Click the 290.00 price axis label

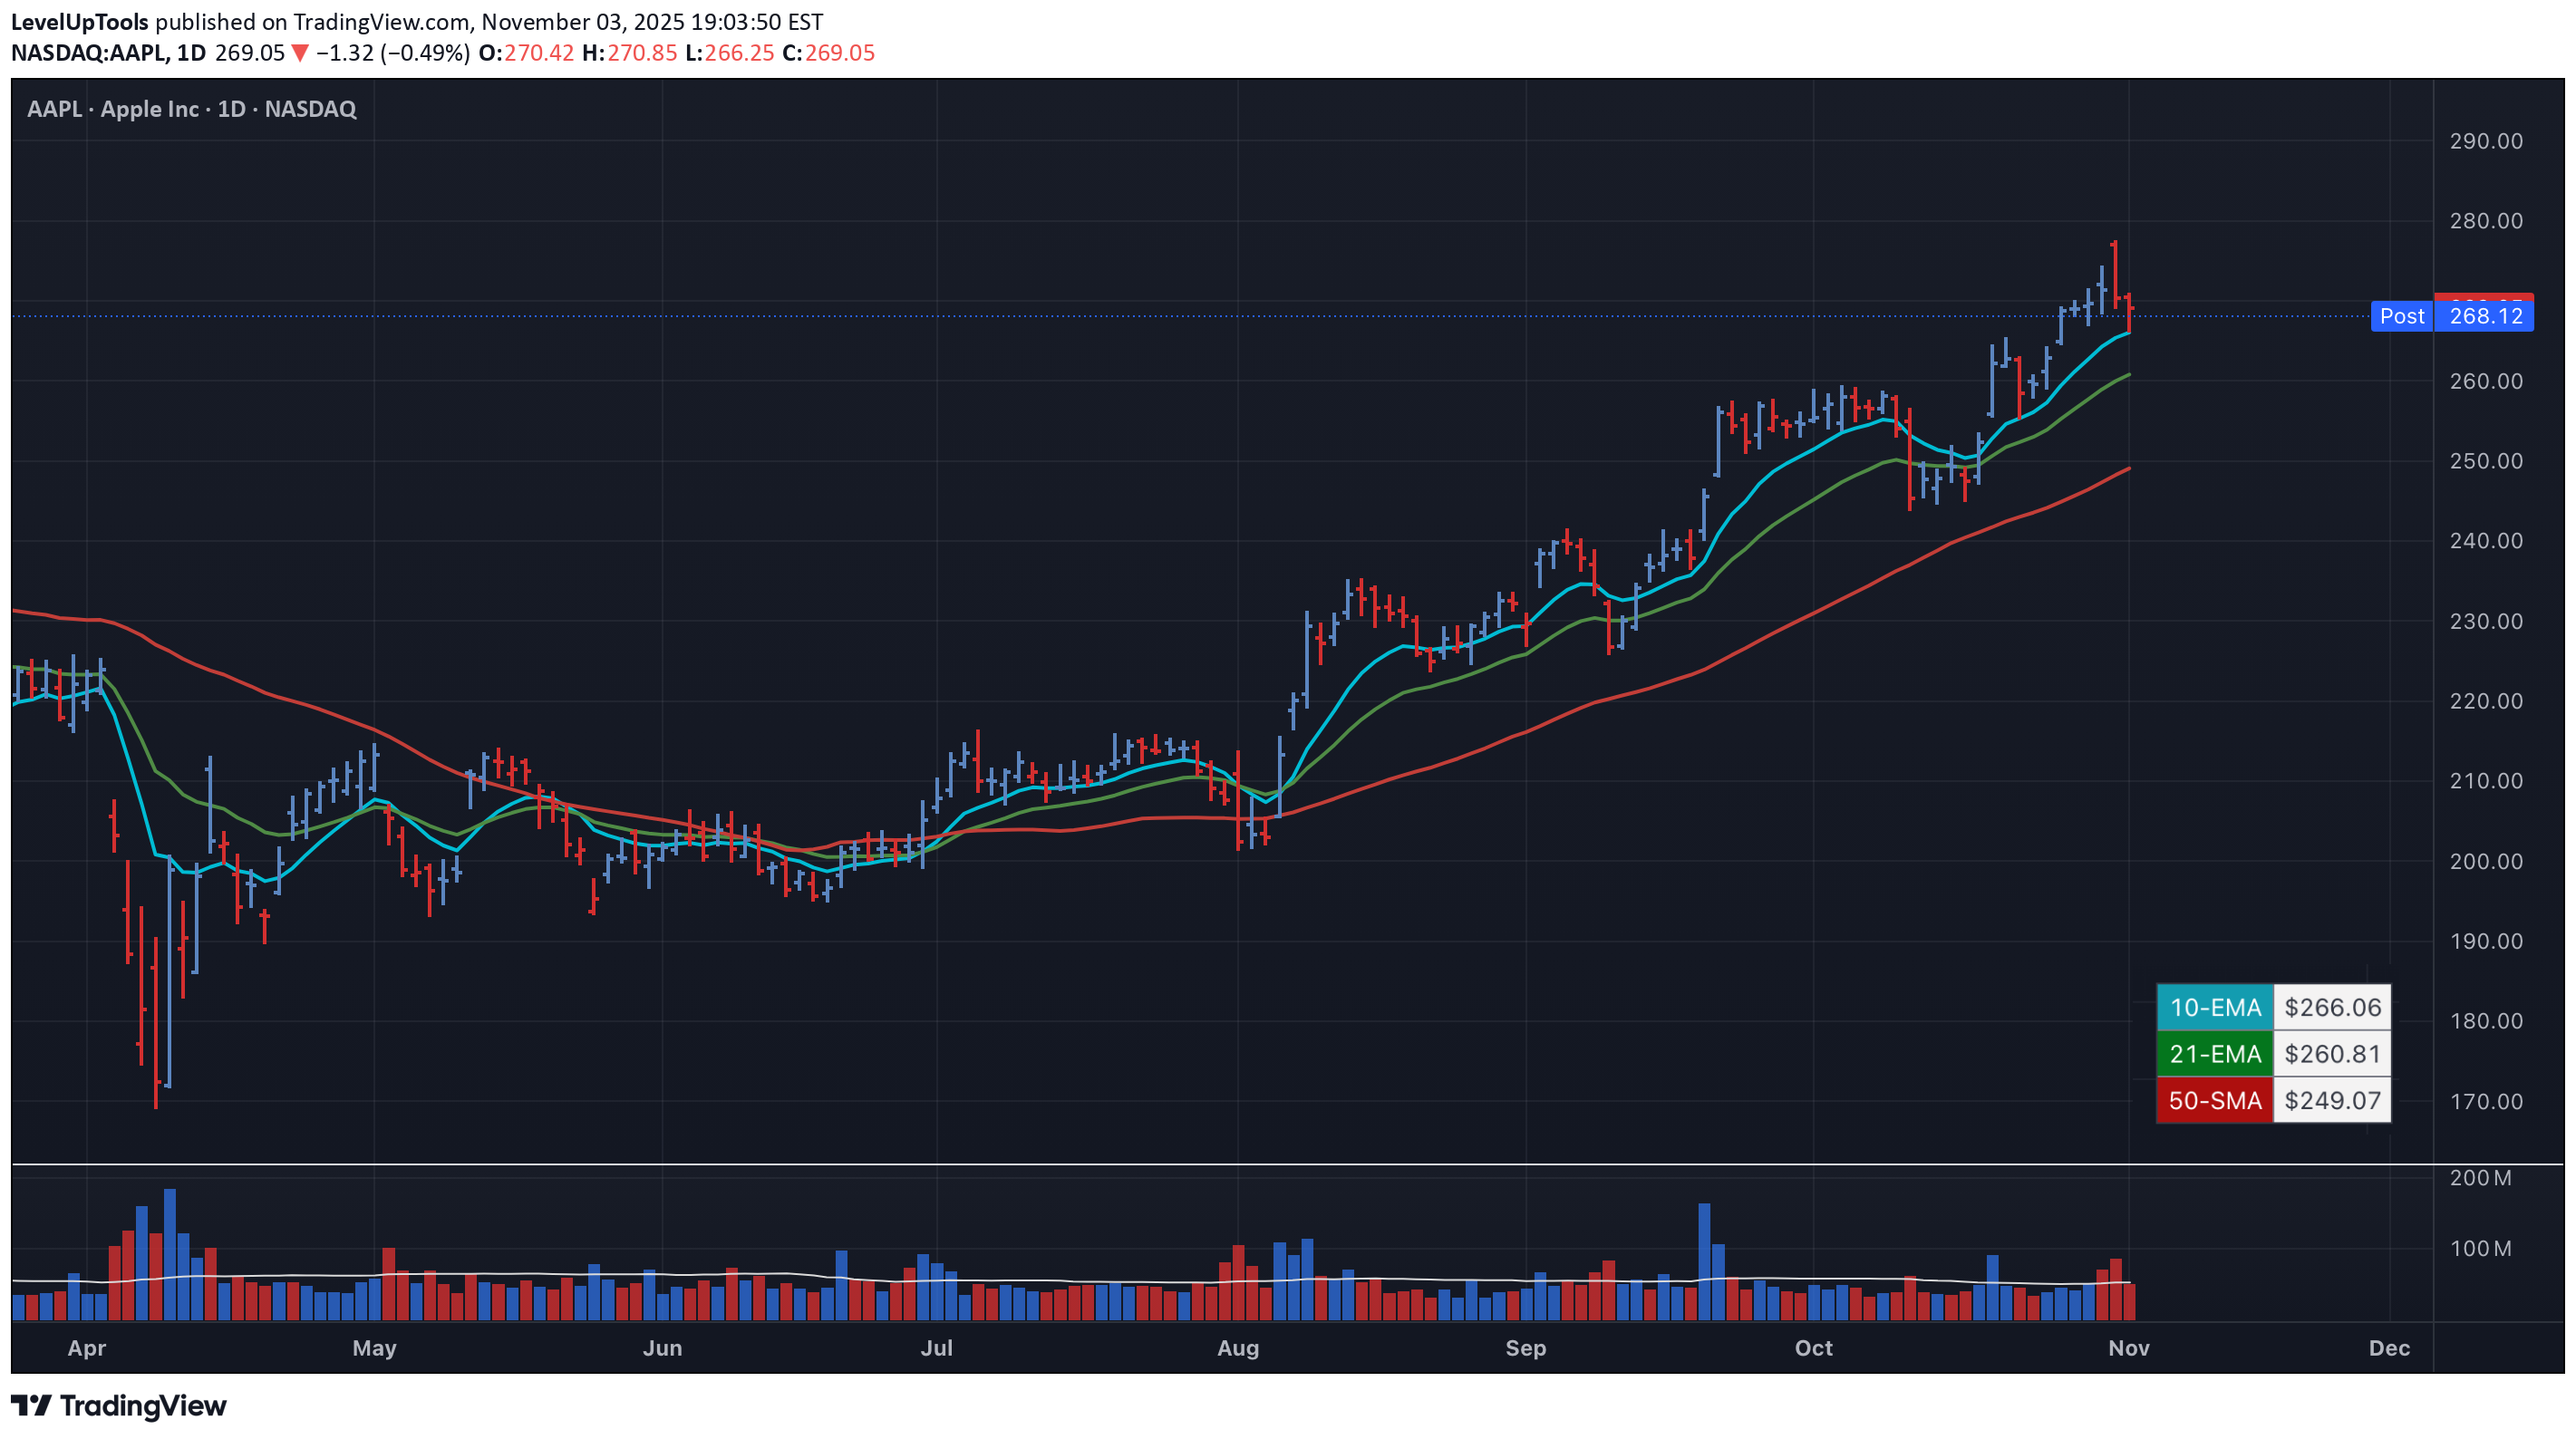click(2485, 141)
